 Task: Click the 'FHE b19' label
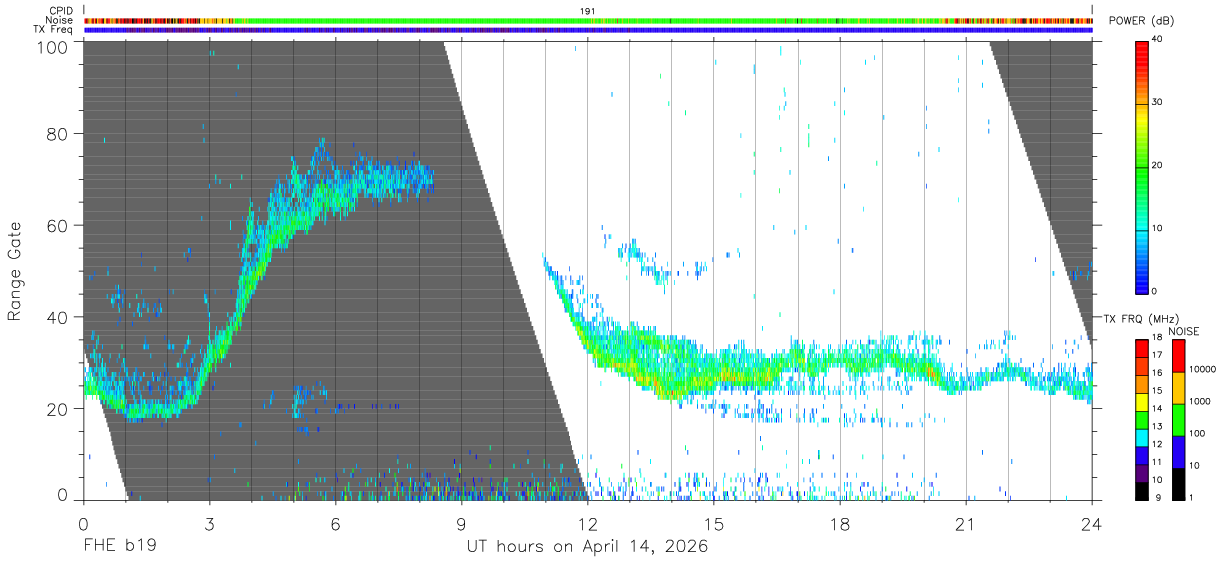[119, 547]
